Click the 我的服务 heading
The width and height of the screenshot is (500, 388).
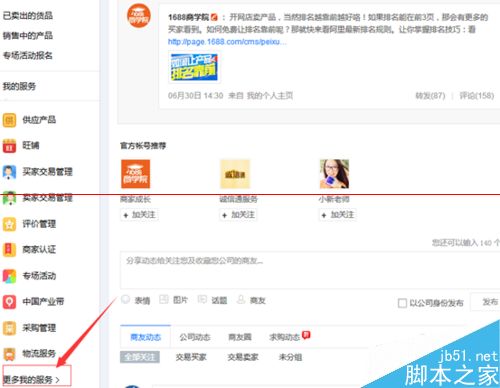click(x=19, y=86)
